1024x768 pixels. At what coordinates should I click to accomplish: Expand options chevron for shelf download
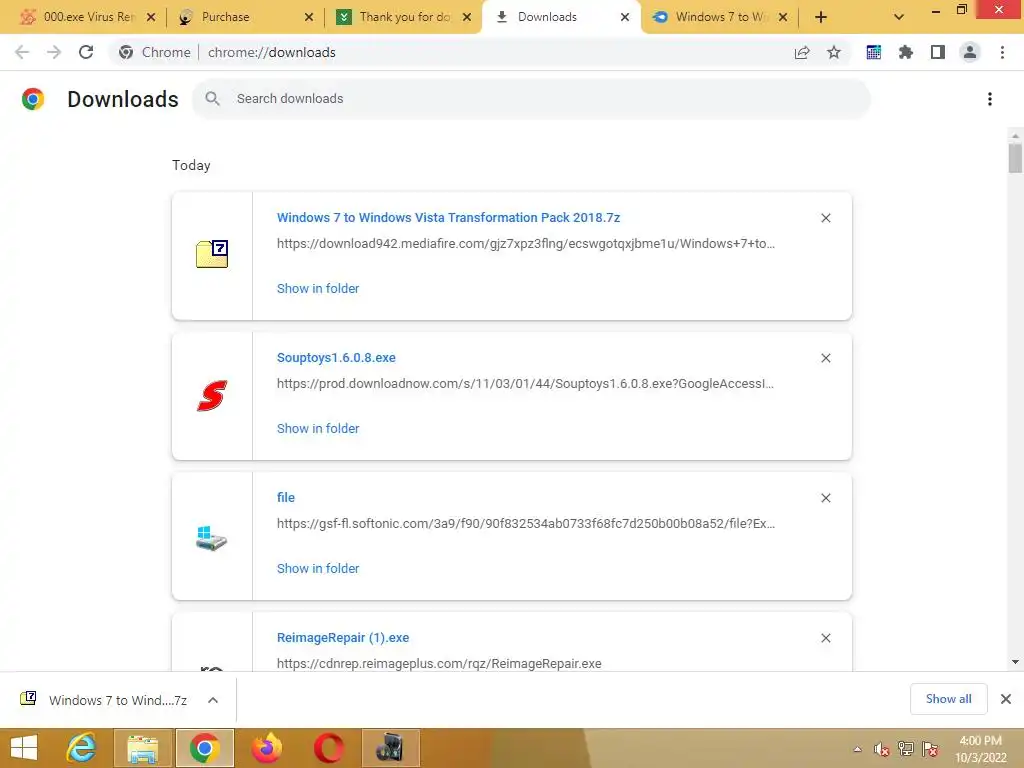[x=213, y=700]
